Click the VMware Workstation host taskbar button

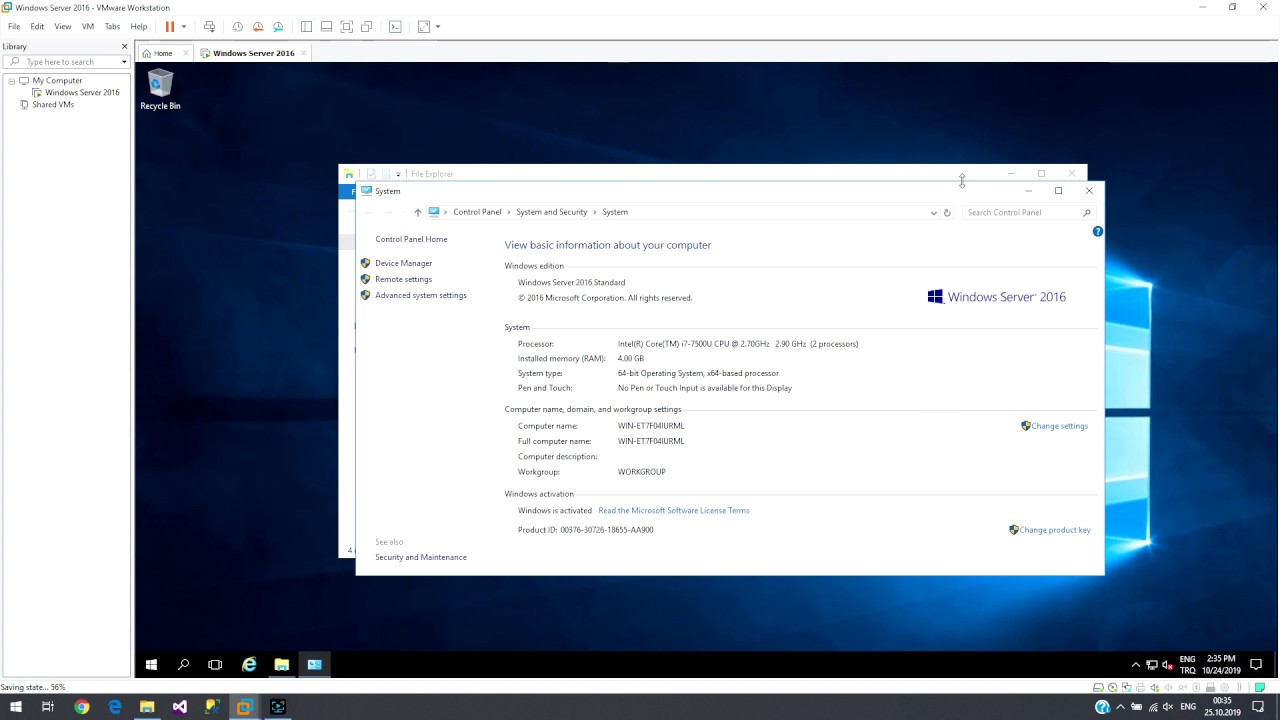[x=245, y=707]
